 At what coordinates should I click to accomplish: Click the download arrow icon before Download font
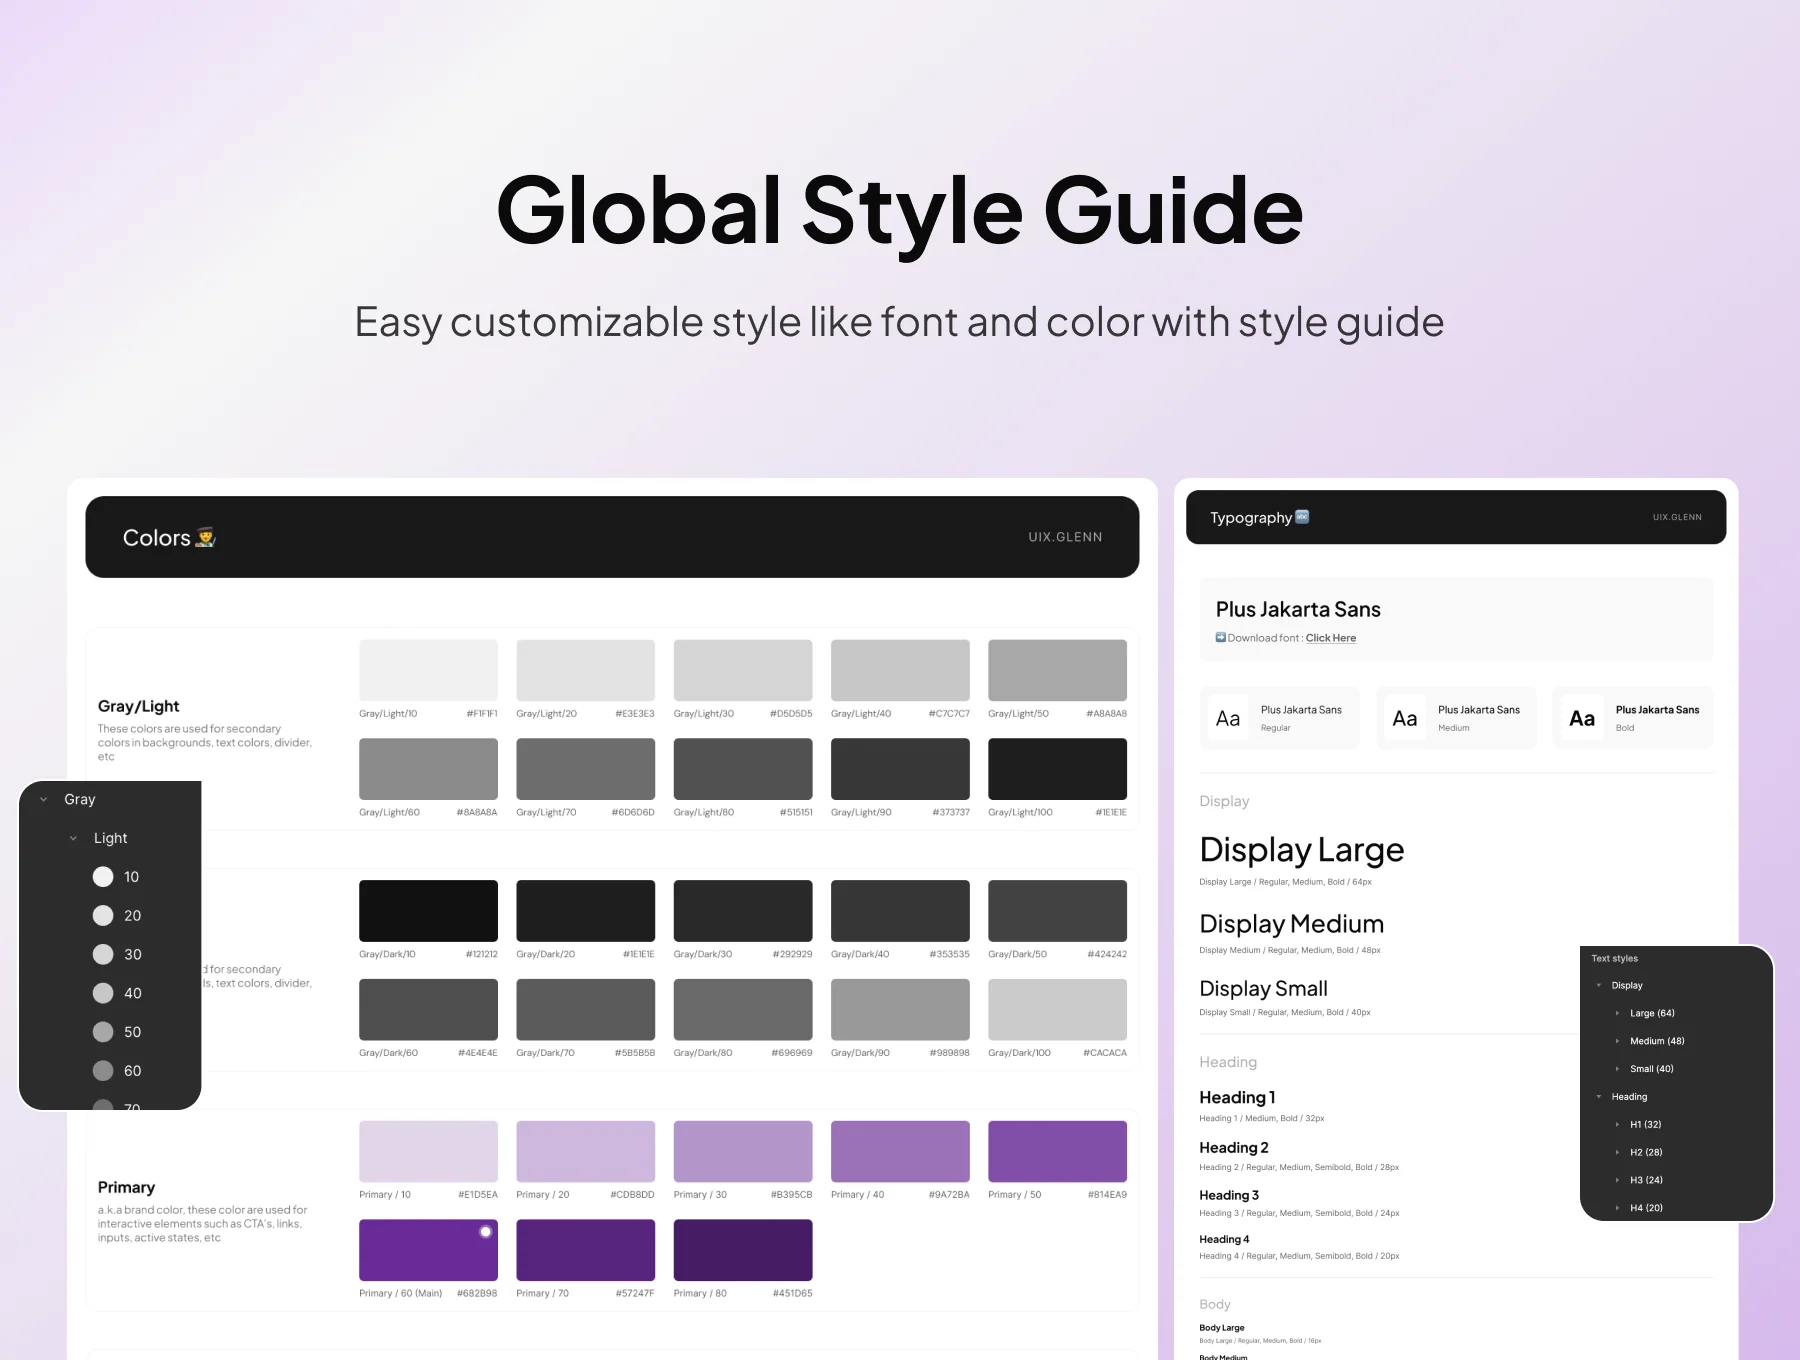[1221, 637]
